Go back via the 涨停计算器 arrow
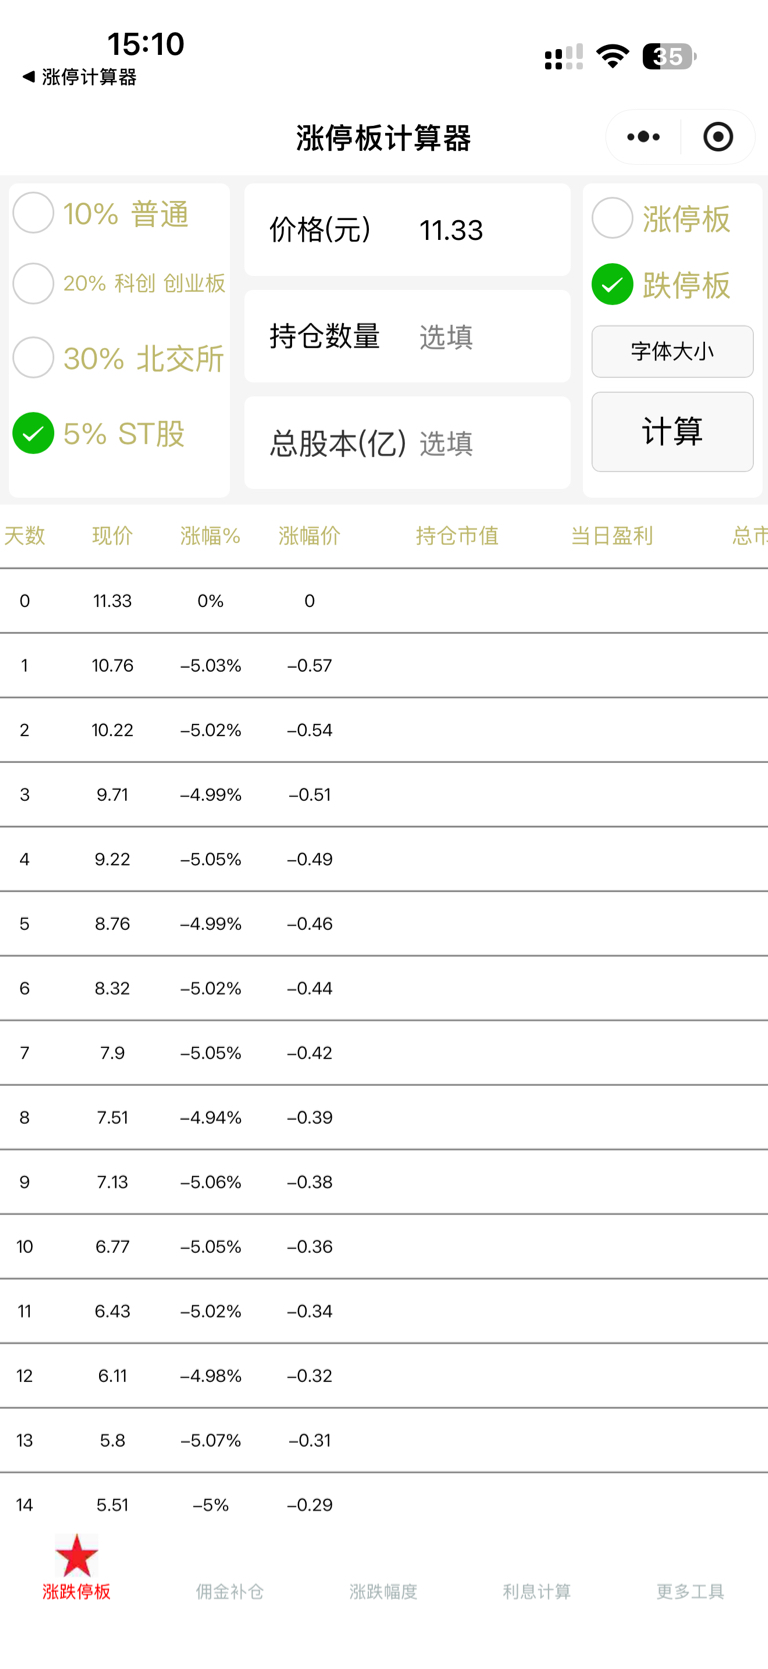The width and height of the screenshot is (768, 1669). click(x=78, y=77)
